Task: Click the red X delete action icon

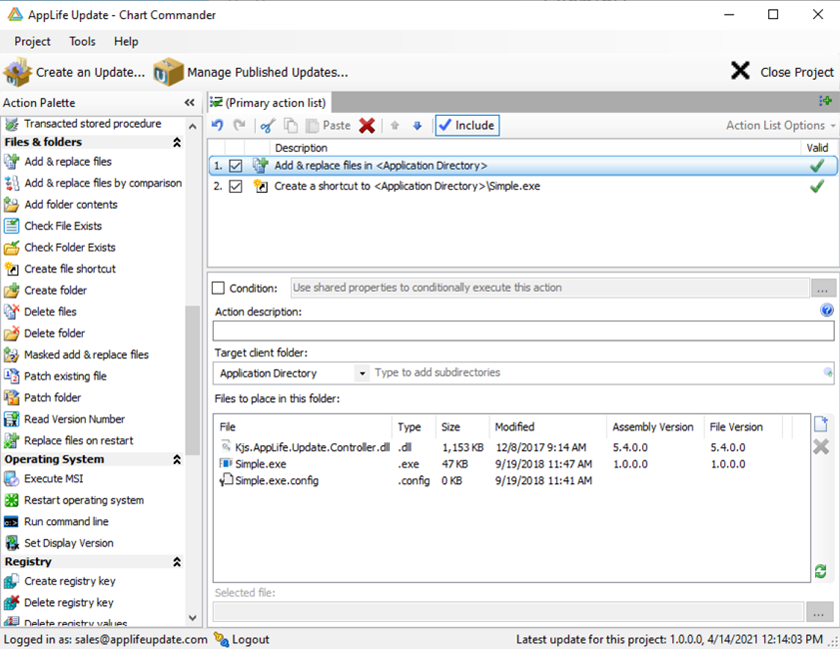Action: 367,125
